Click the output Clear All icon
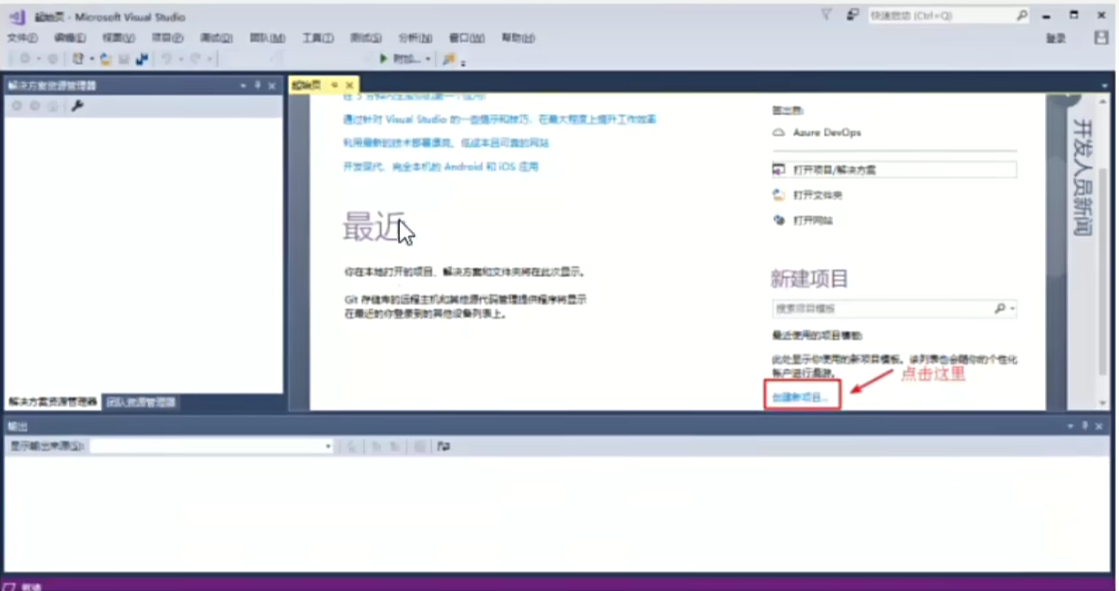The image size is (1119, 591). pos(420,446)
